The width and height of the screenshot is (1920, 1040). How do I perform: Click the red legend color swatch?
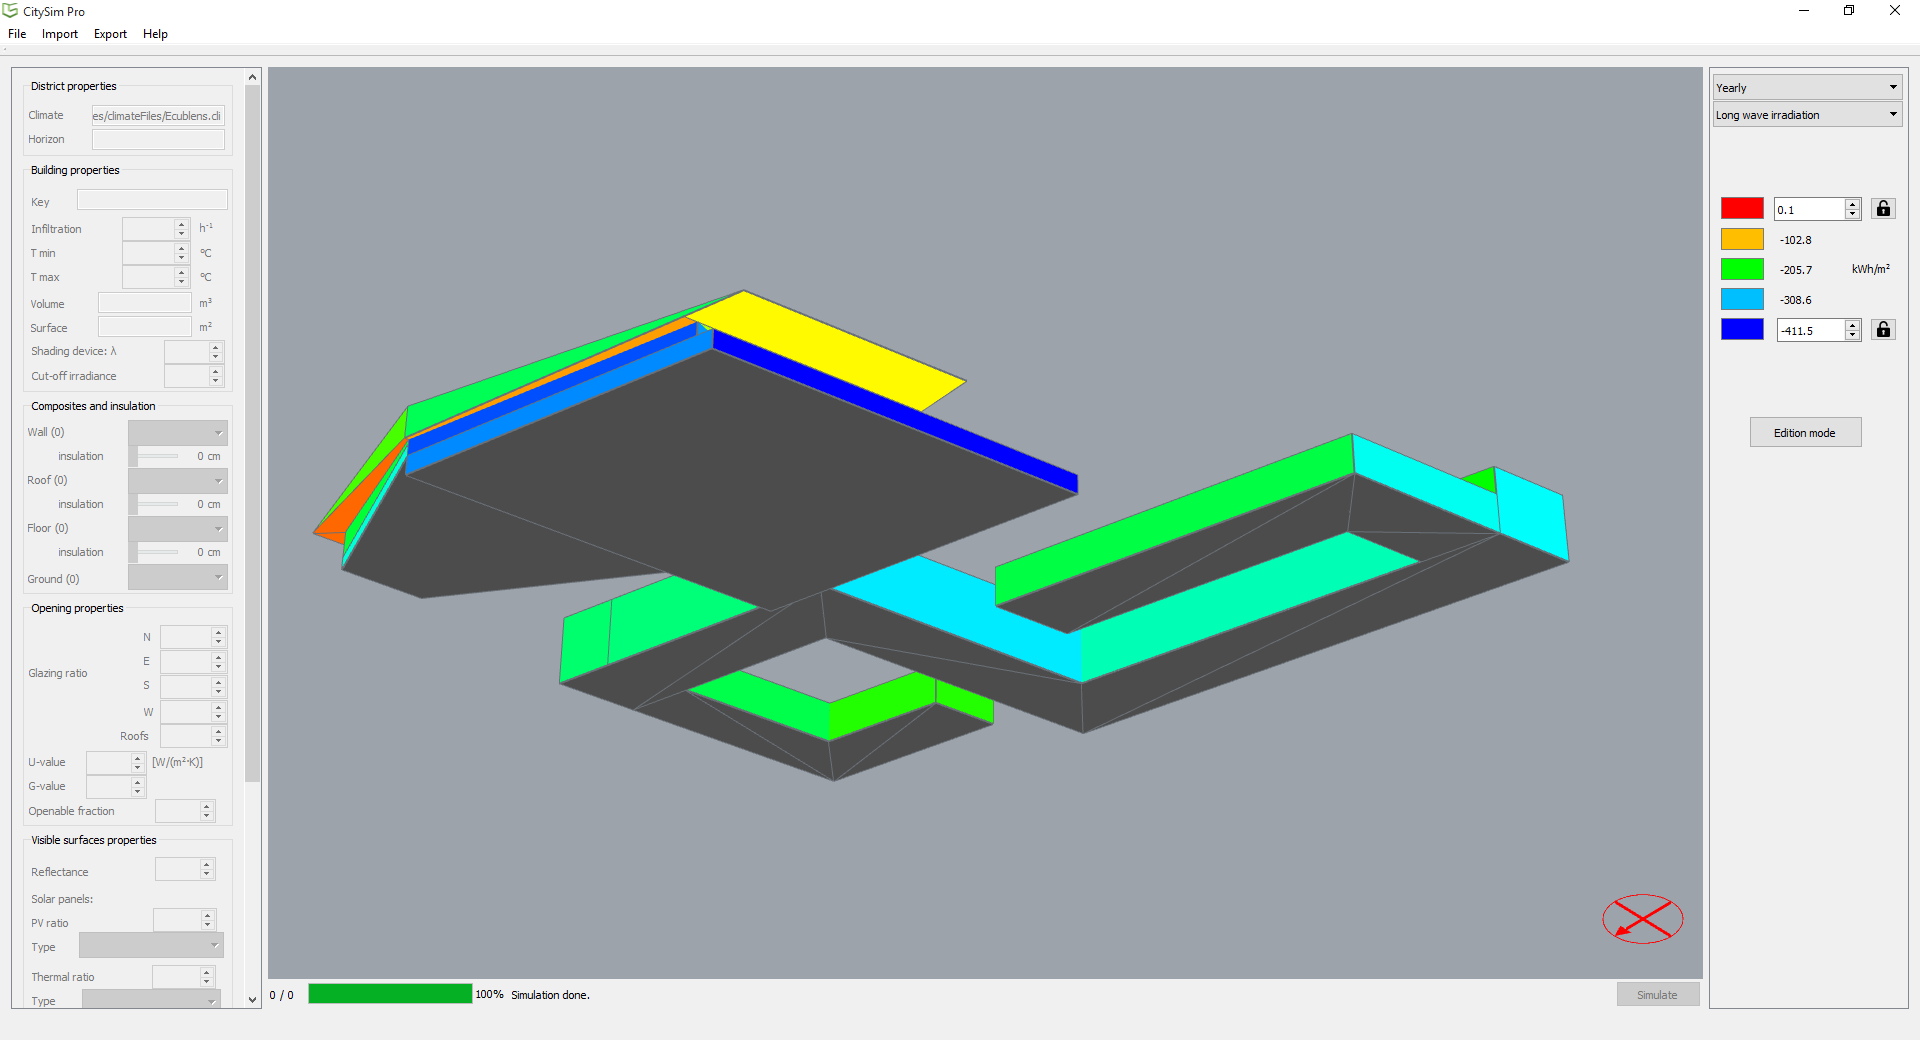(1741, 209)
